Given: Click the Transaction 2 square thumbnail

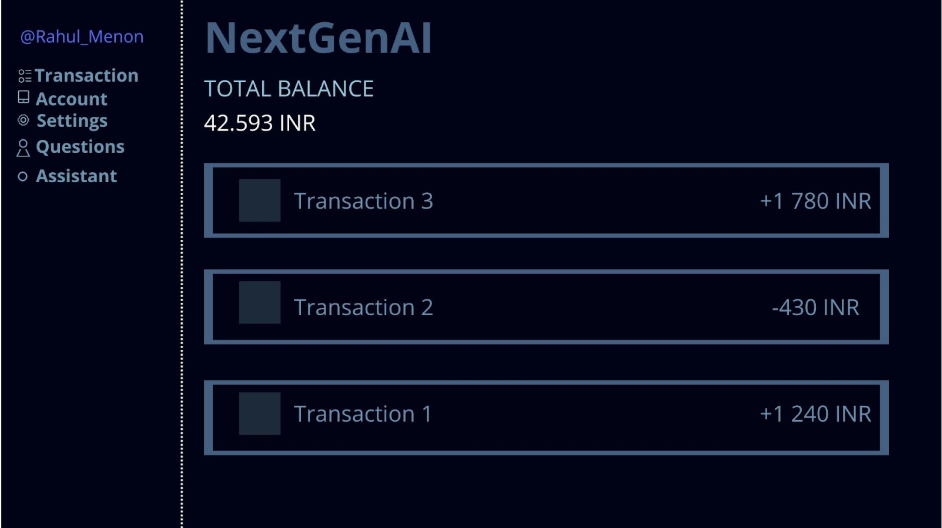Looking at the screenshot, I should click(259, 303).
